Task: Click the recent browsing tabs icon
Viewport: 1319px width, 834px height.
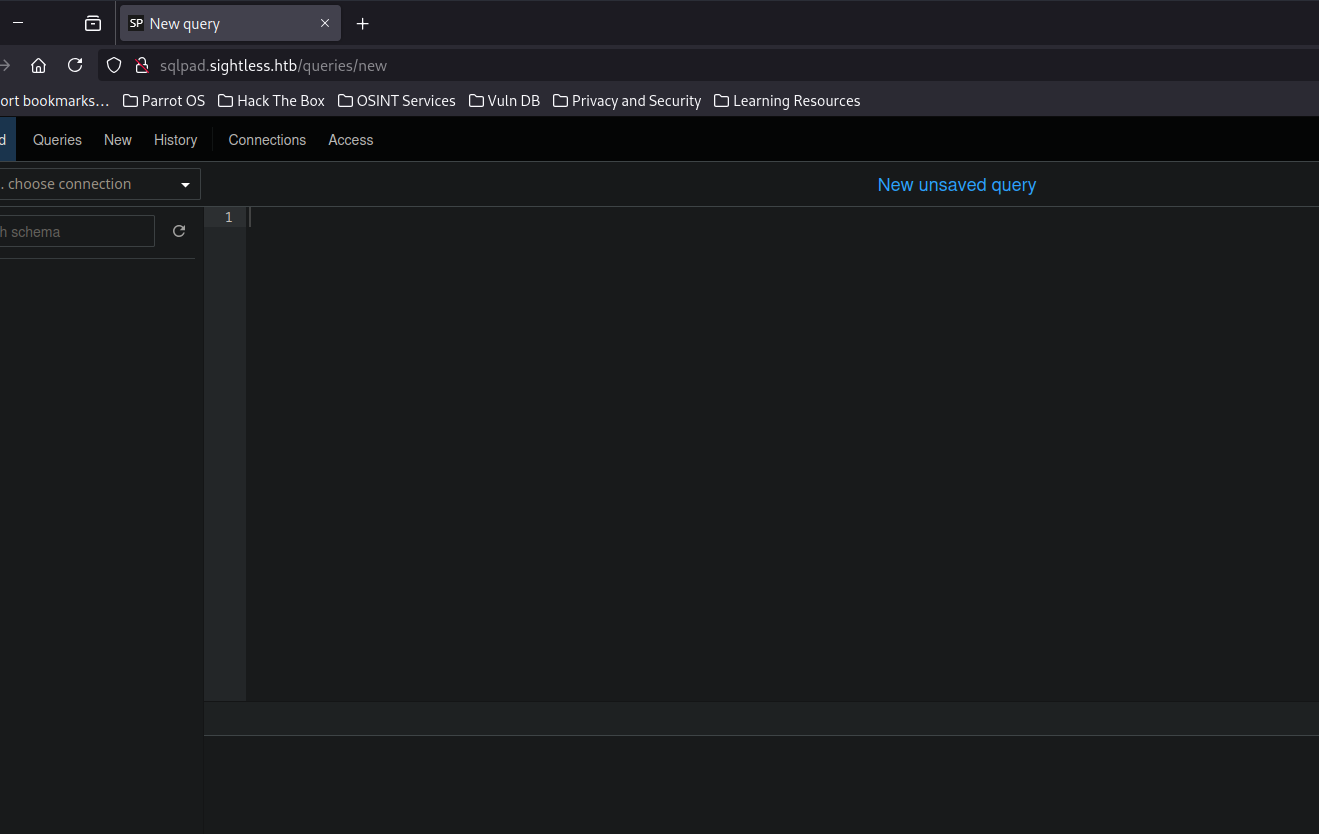Action: [93, 23]
